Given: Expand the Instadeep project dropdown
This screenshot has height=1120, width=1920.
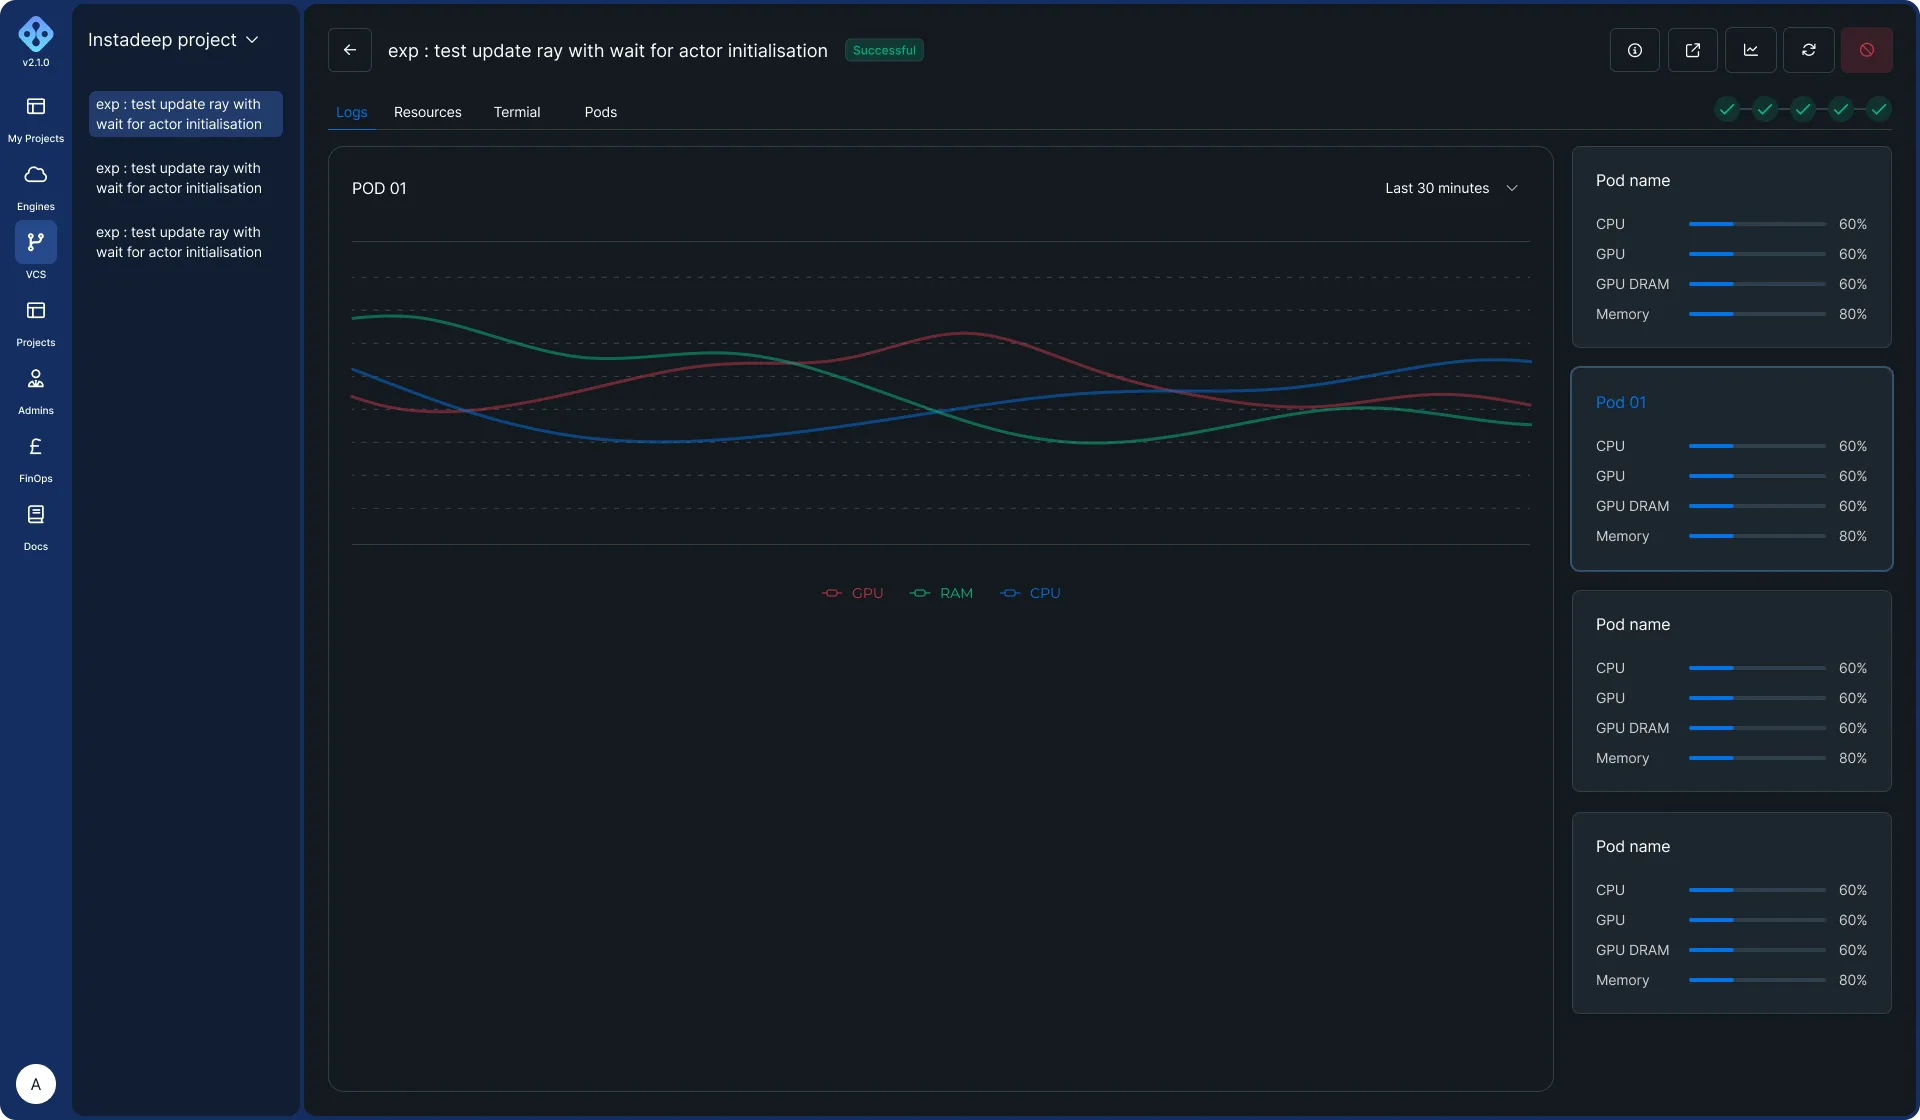Looking at the screenshot, I should click(173, 40).
